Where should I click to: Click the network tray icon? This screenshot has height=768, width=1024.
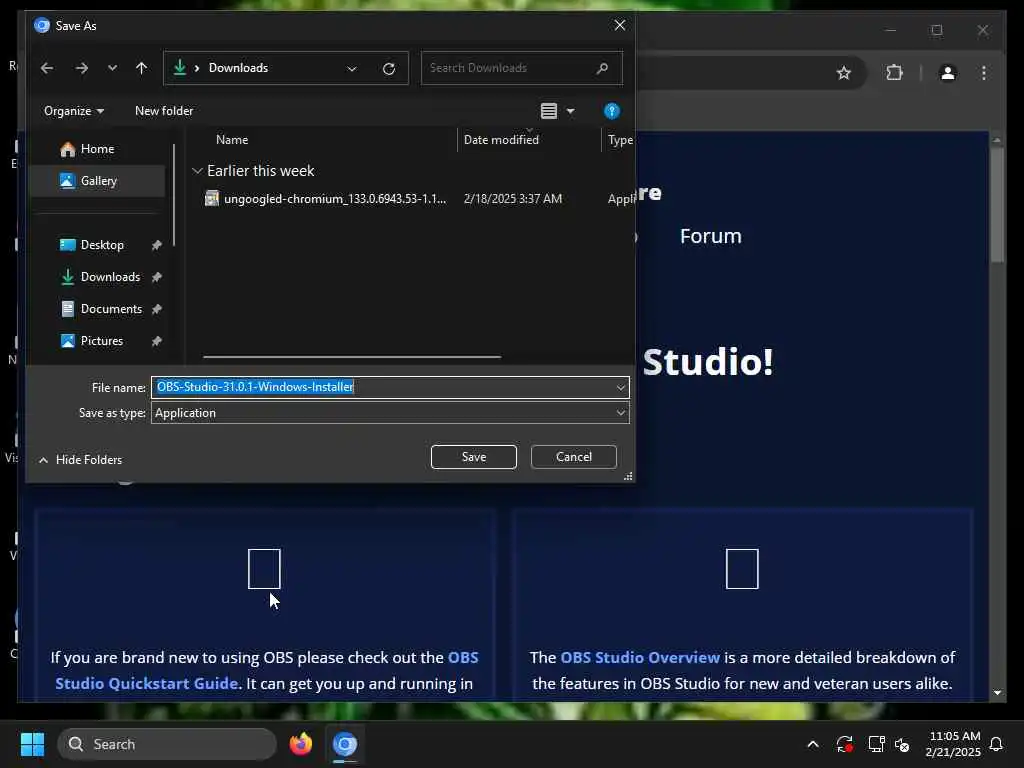coord(876,744)
